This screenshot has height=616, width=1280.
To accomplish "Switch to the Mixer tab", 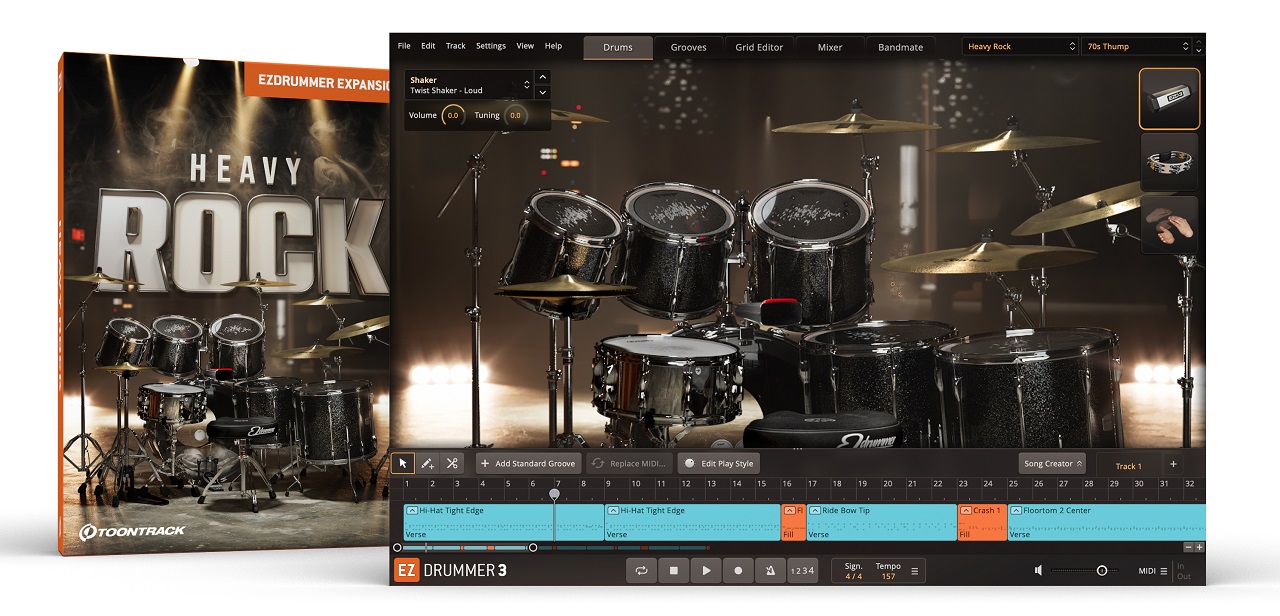I will click(830, 47).
